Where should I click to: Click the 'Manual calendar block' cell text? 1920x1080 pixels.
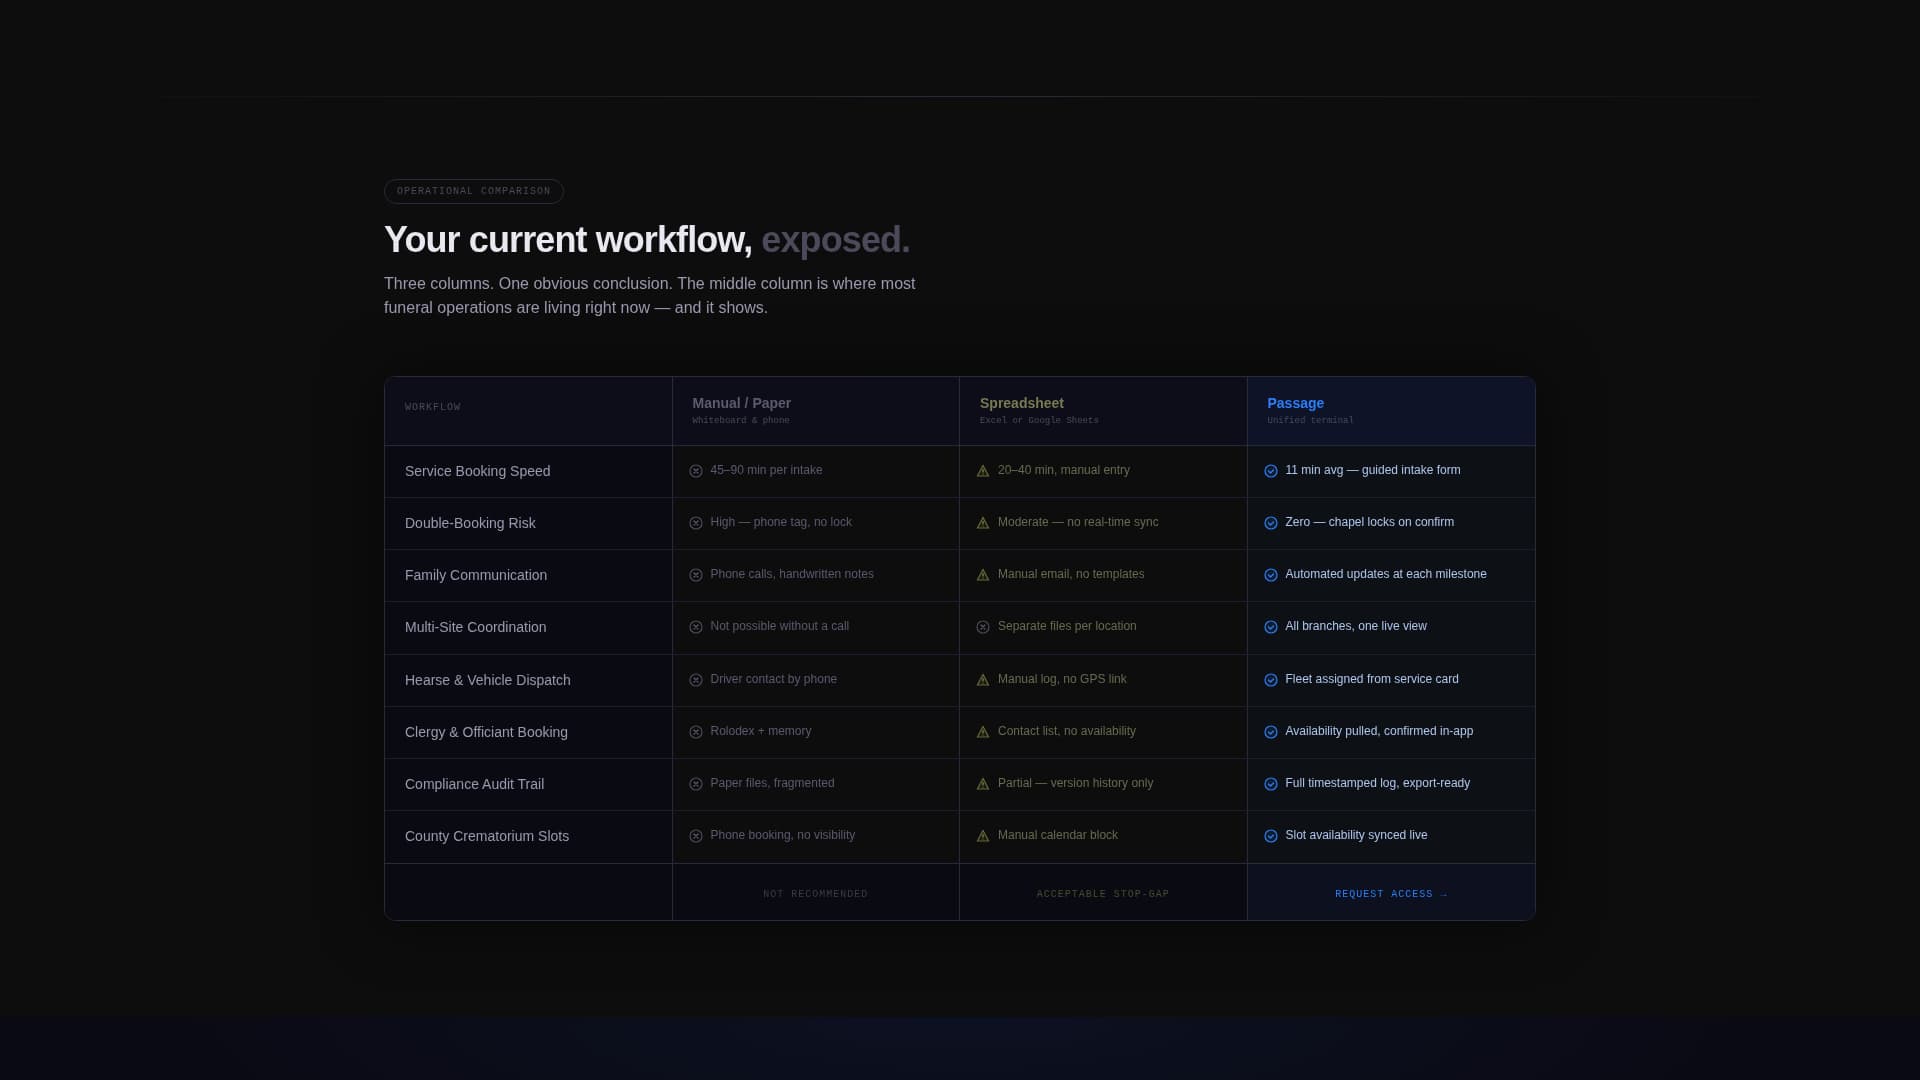click(1057, 835)
